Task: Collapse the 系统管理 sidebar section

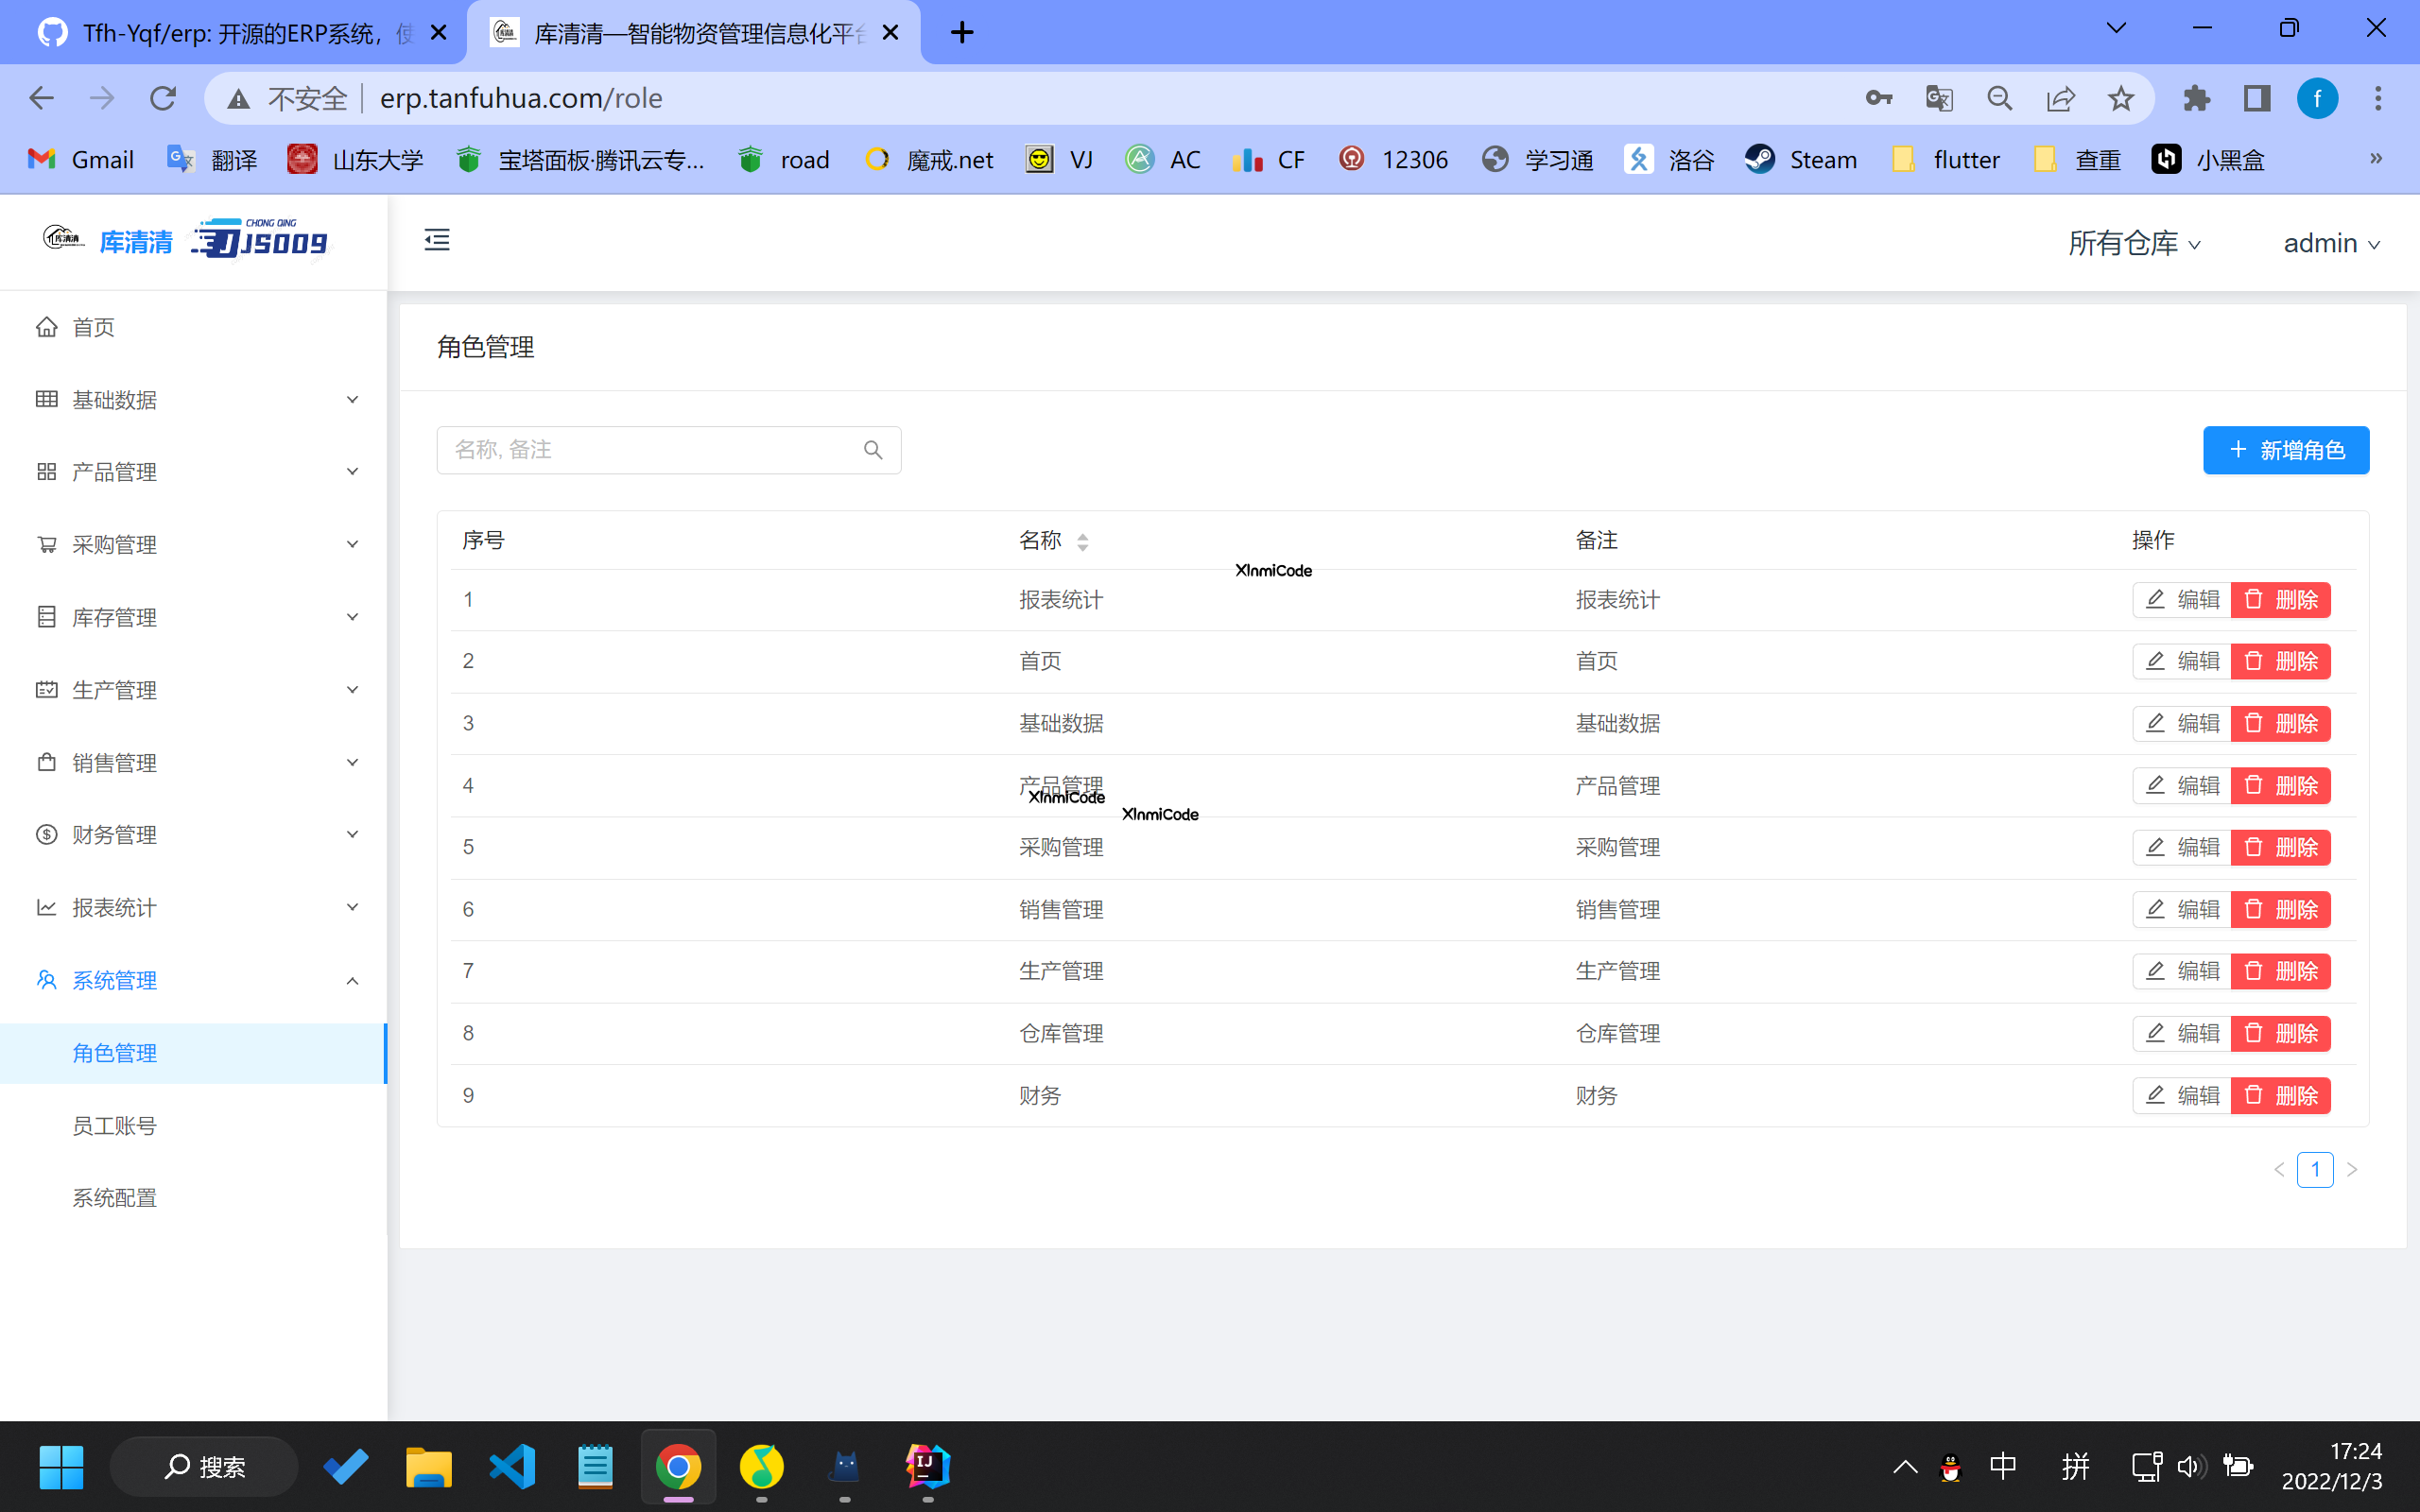Action: click(x=113, y=980)
